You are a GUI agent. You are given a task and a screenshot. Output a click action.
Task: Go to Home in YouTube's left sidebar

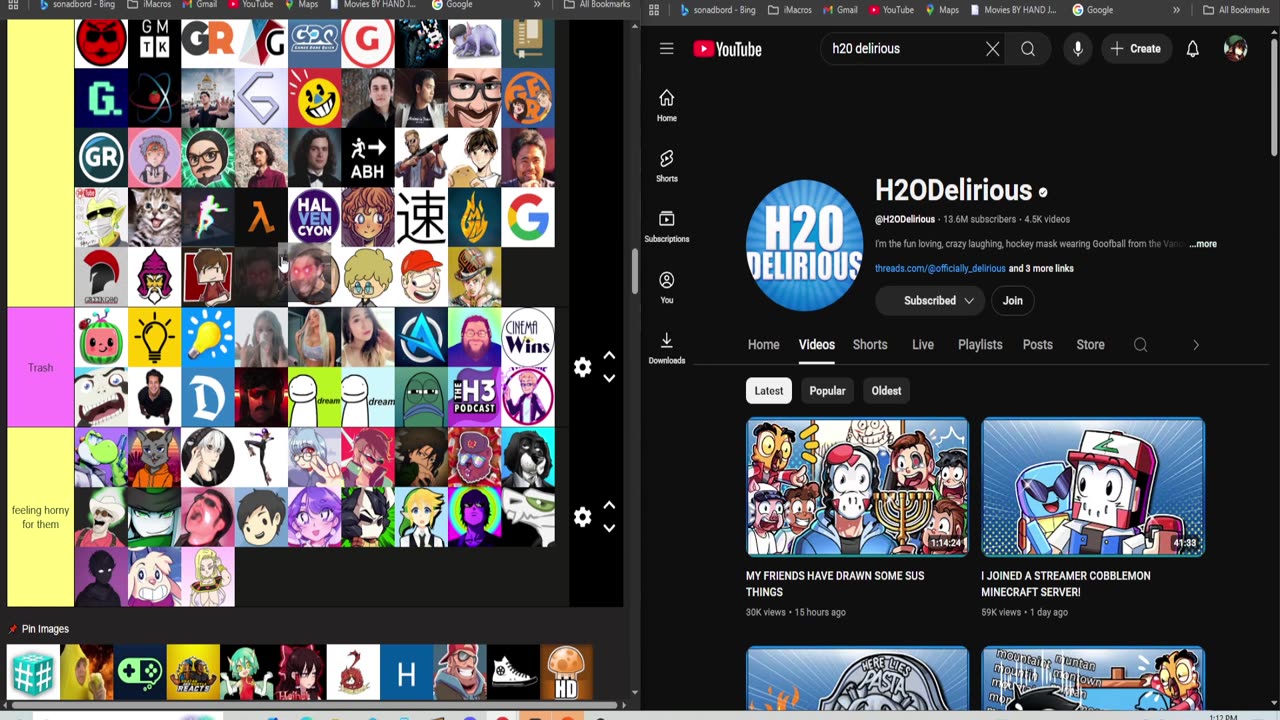pos(667,105)
